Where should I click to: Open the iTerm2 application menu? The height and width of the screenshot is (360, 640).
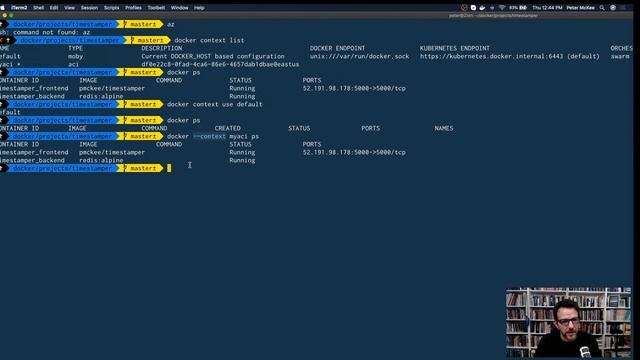[x=19, y=7]
